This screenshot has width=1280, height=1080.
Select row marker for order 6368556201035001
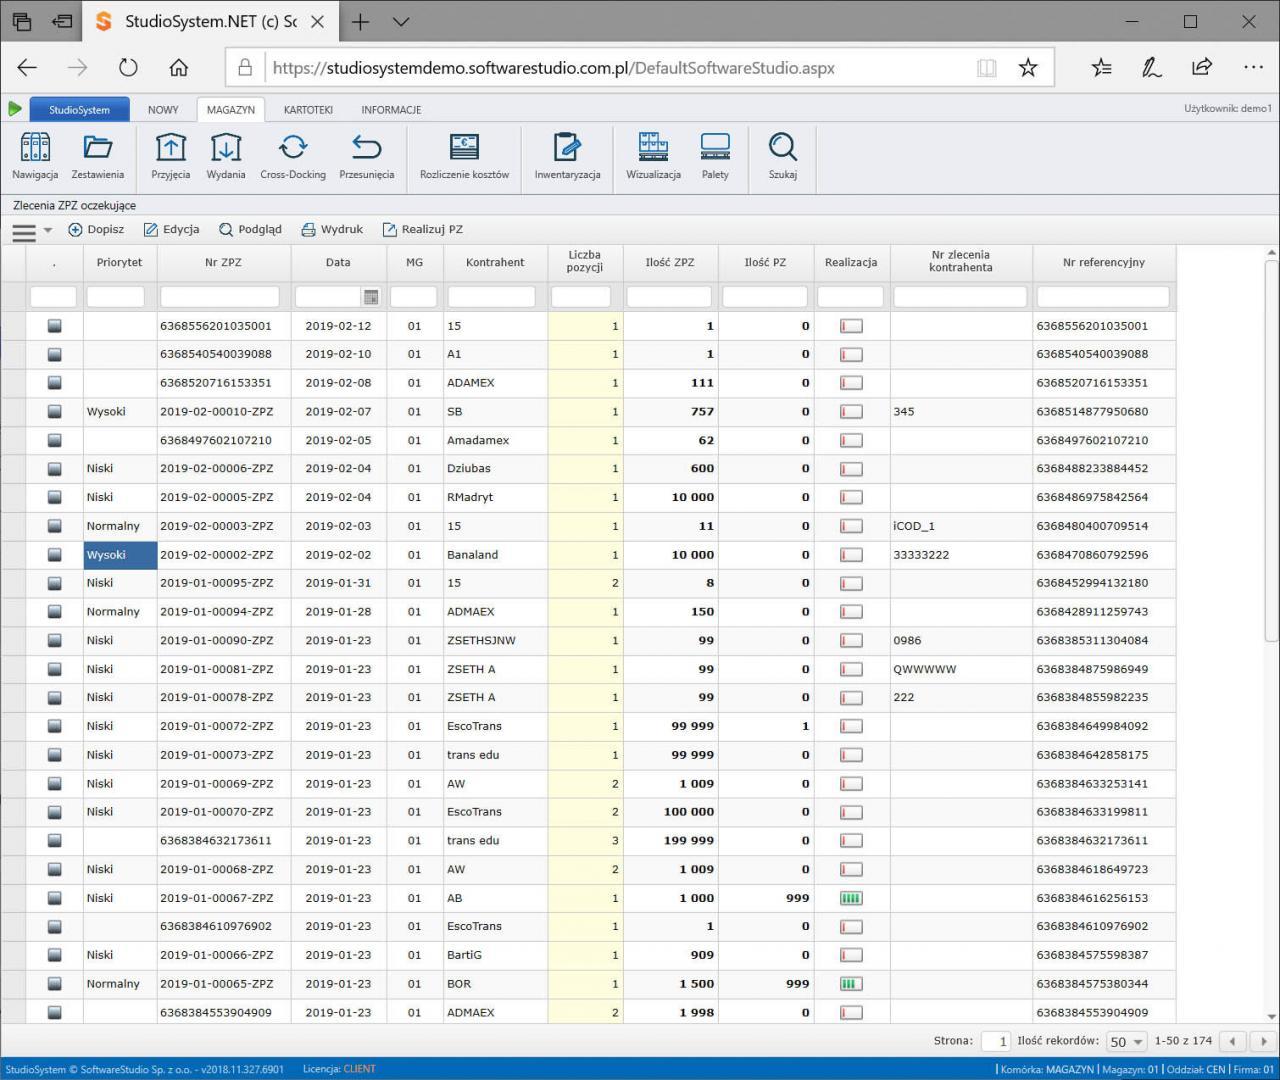click(55, 326)
